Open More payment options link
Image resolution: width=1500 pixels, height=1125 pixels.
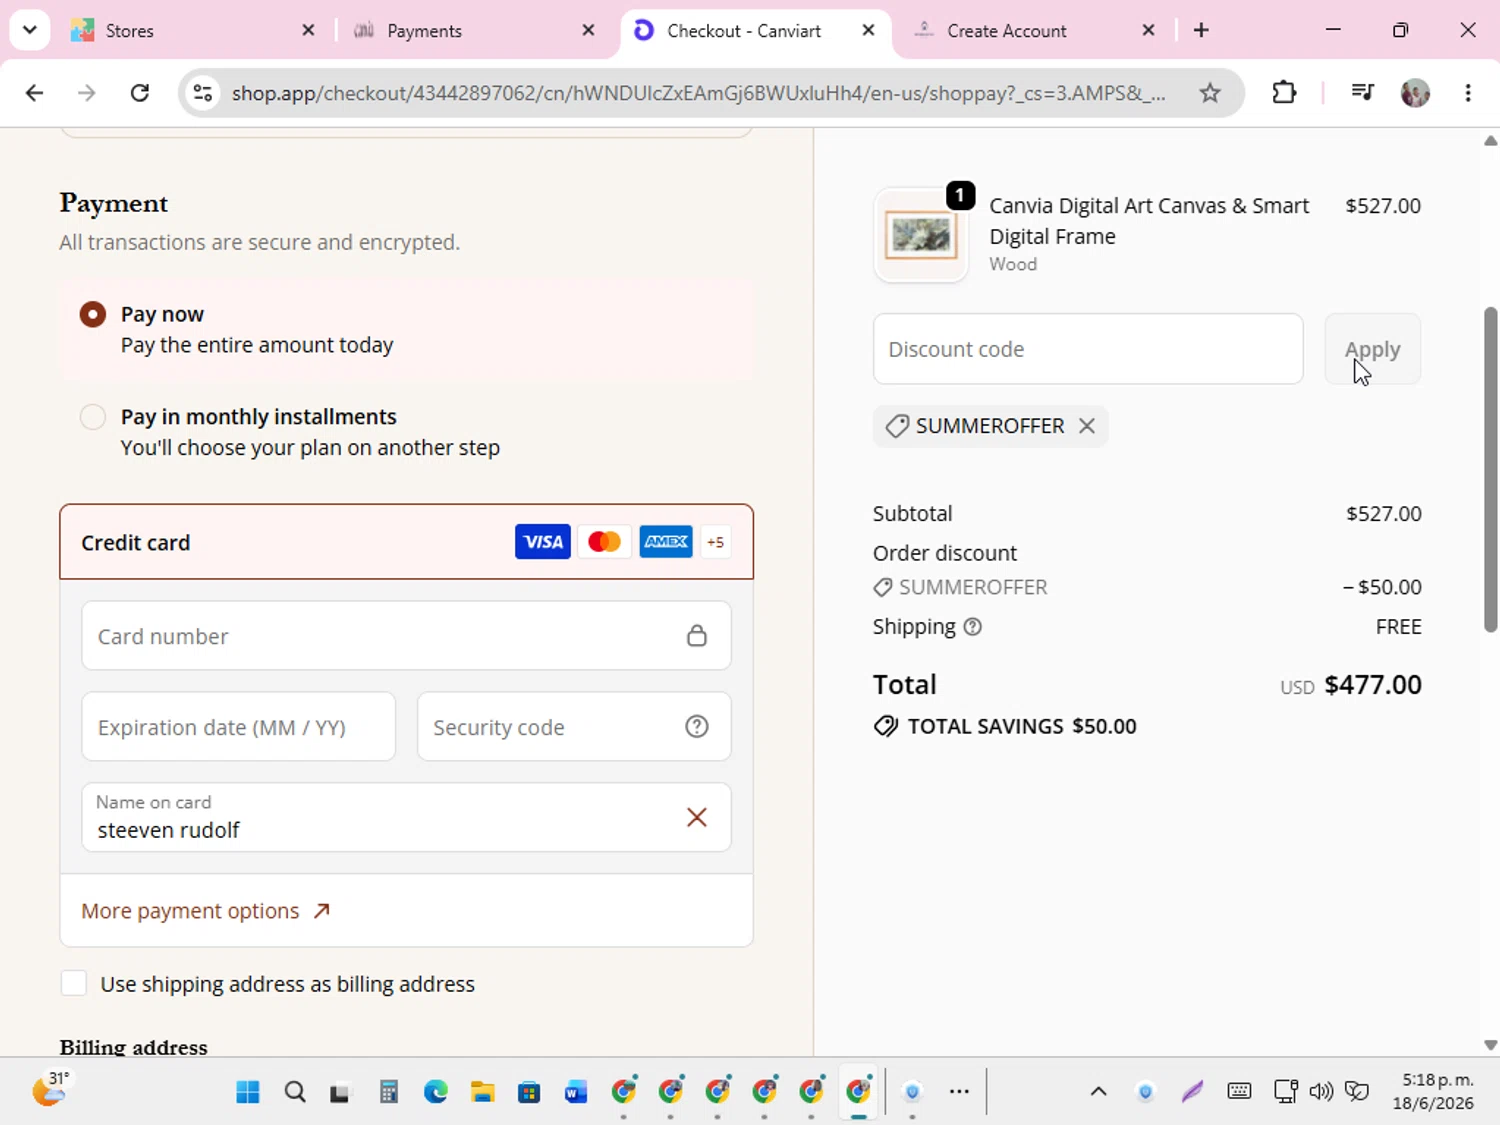205,911
